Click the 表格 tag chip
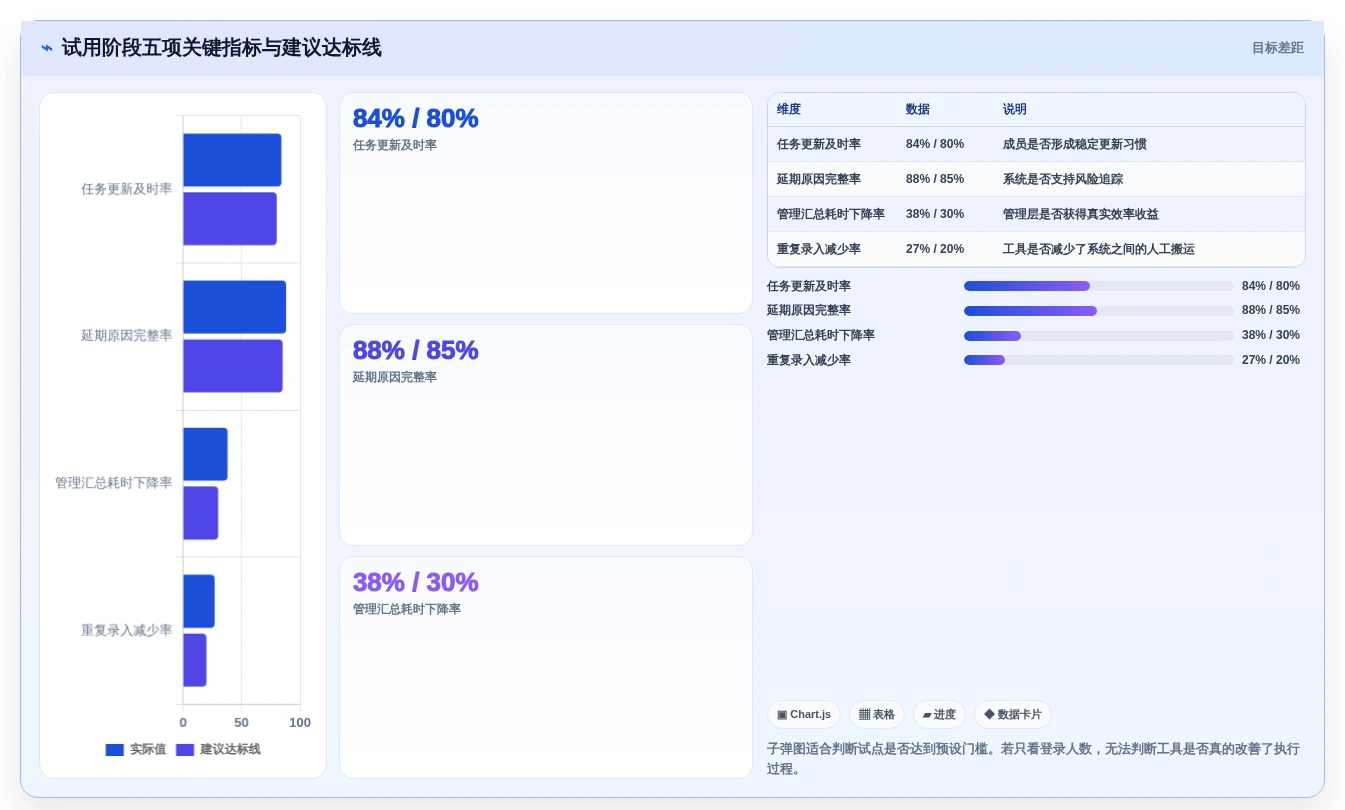The height and width of the screenshot is (810, 1345). [x=877, y=714]
